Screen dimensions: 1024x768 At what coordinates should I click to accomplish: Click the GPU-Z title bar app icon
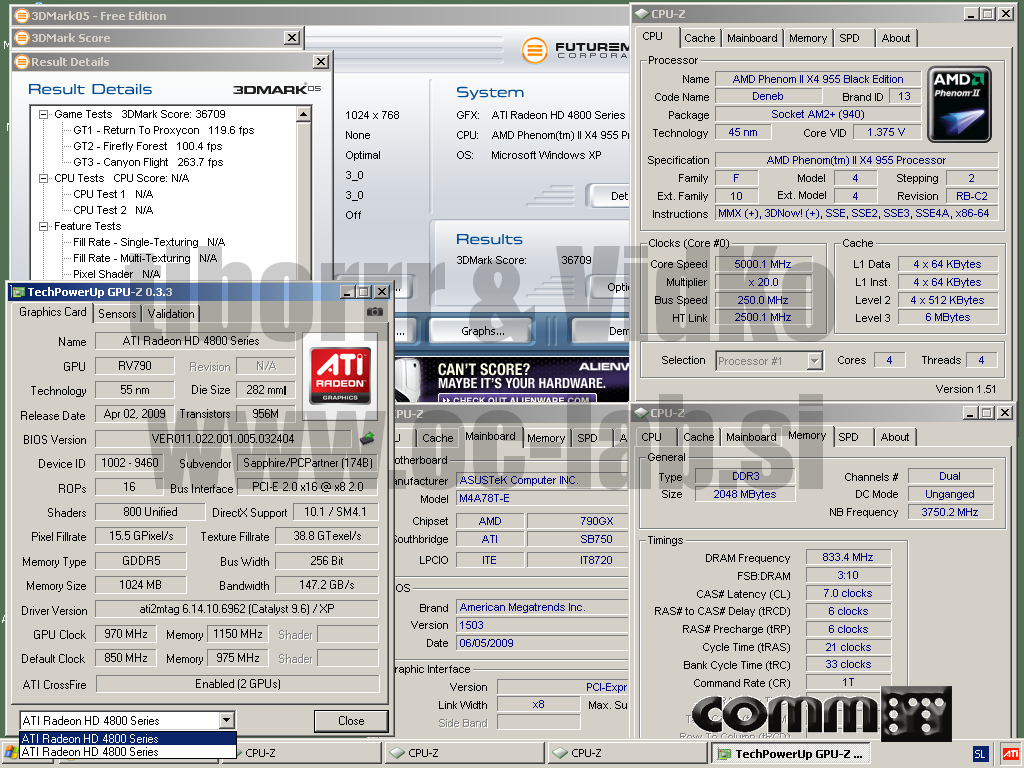[x=18, y=292]
